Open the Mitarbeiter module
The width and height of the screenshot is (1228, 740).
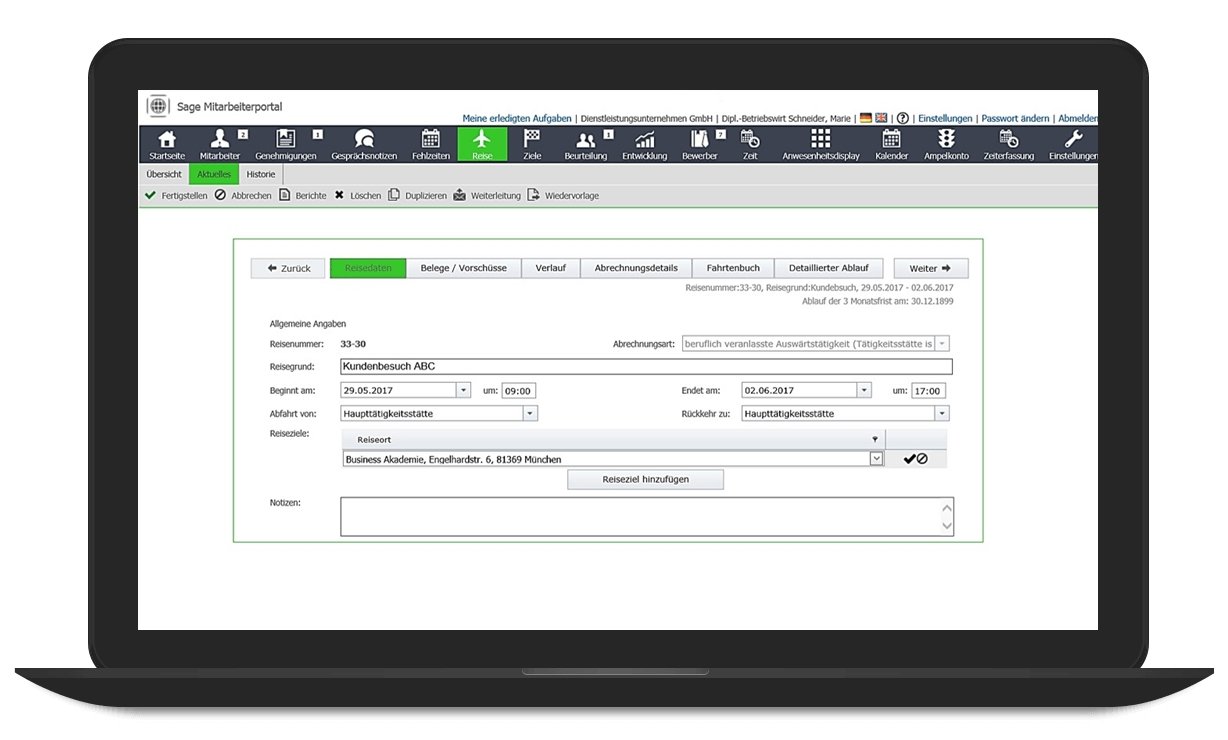220,144
